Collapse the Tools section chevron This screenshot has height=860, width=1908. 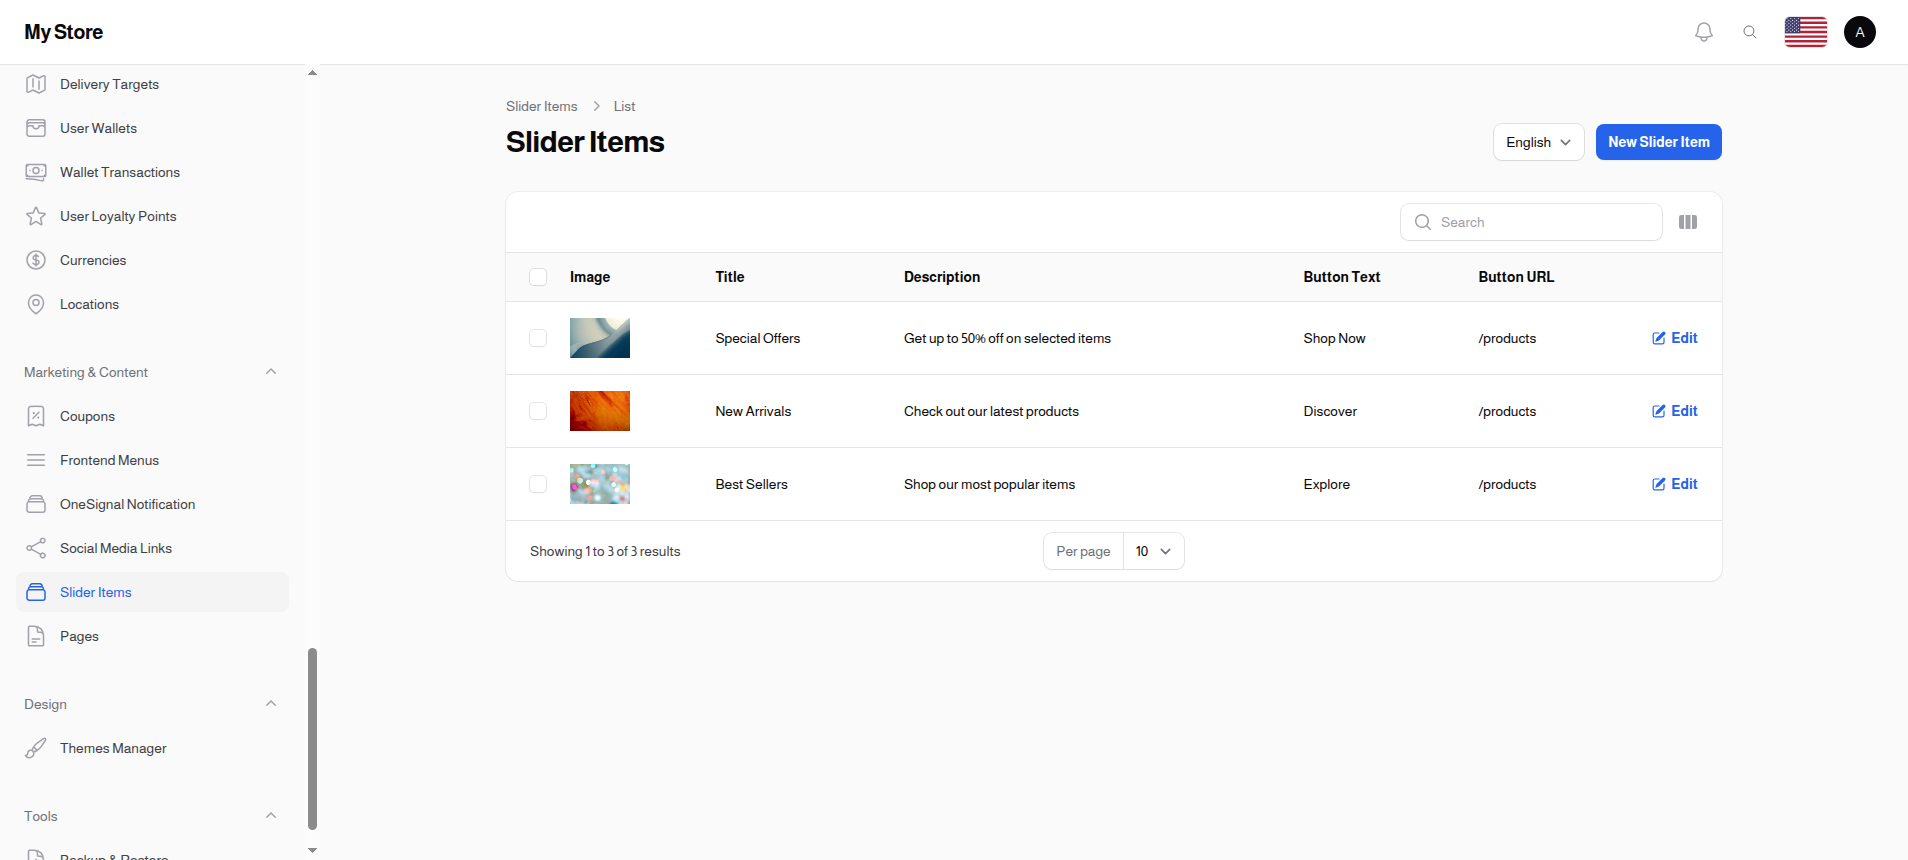click(271, 816)
